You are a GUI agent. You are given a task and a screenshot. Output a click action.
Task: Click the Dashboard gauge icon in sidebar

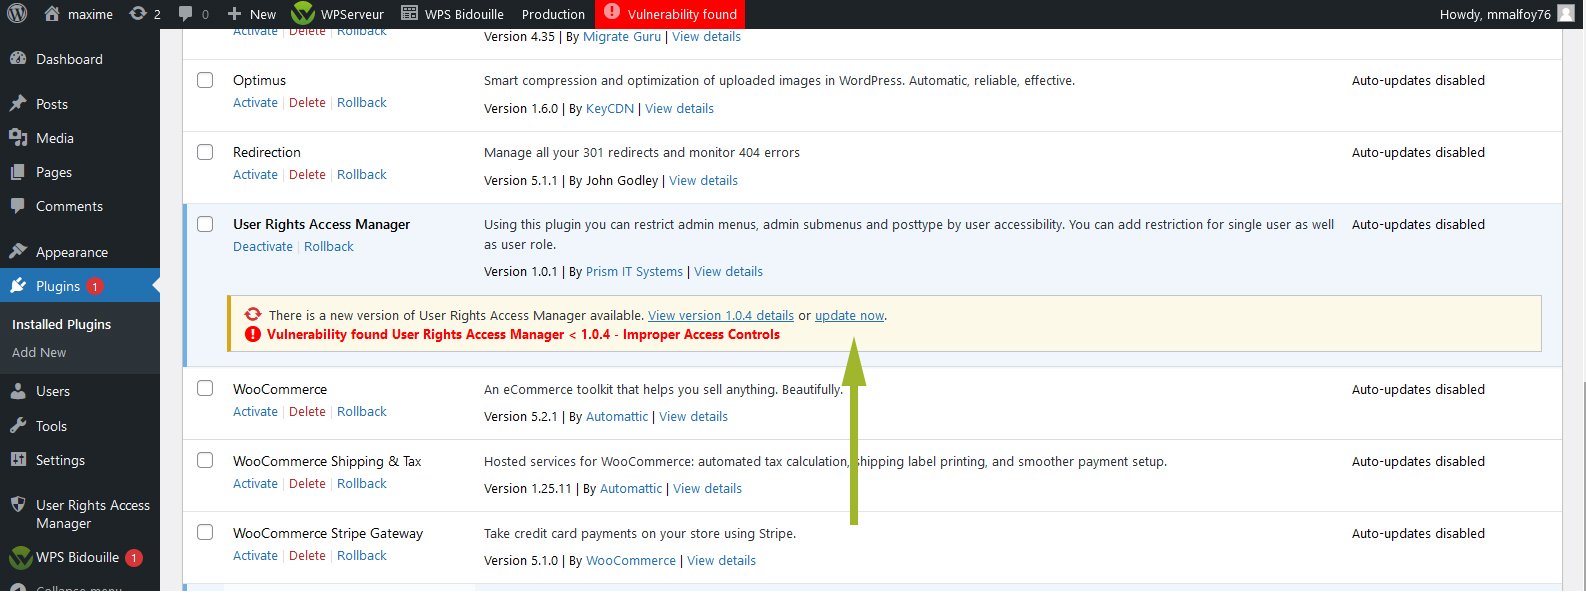click(x=18, y=59)
